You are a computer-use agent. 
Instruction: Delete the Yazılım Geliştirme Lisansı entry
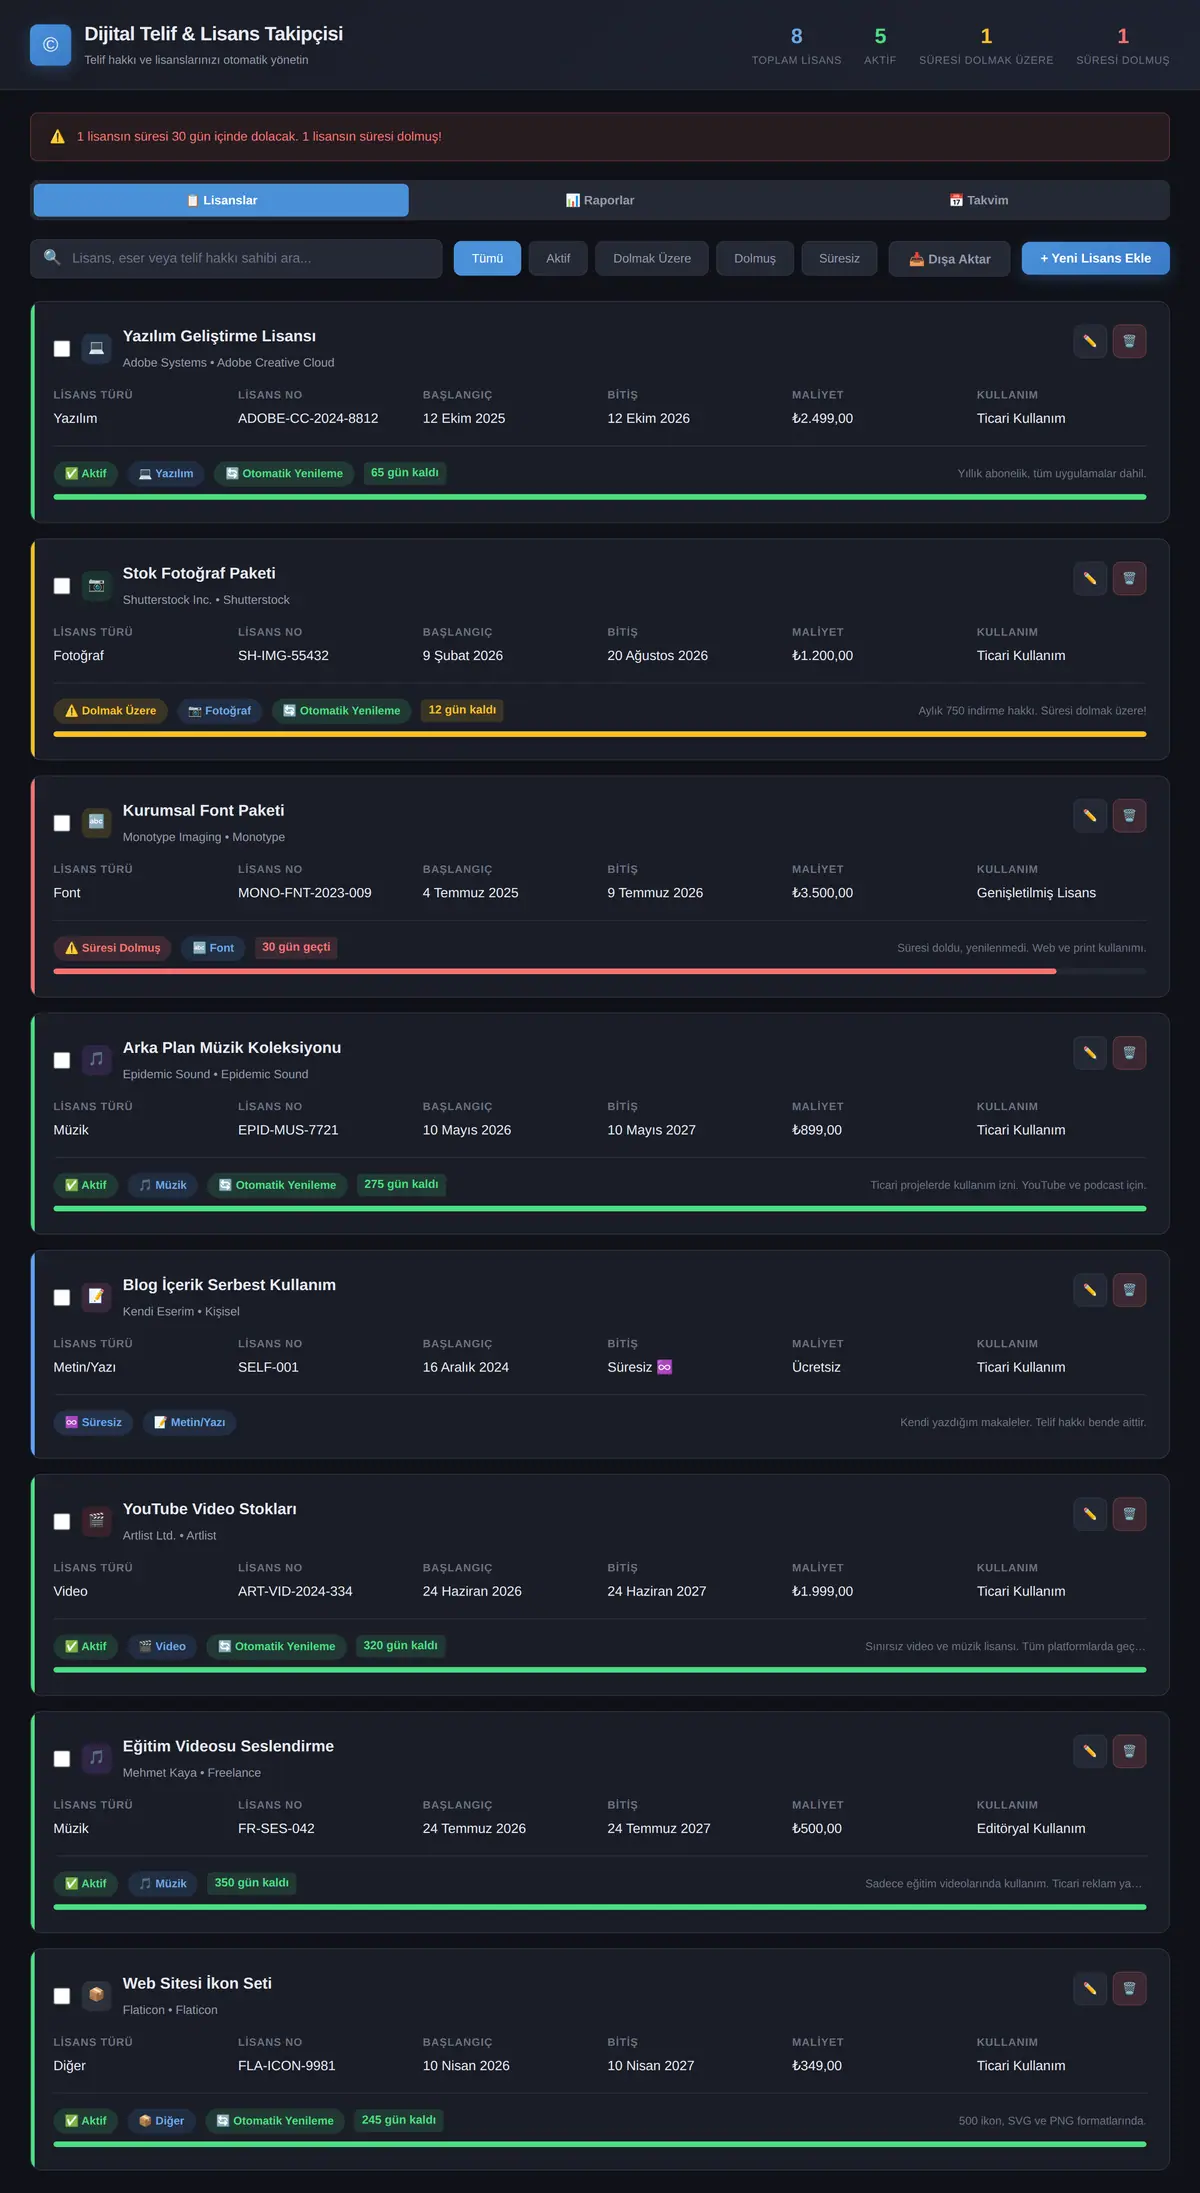coord(1129,341)
